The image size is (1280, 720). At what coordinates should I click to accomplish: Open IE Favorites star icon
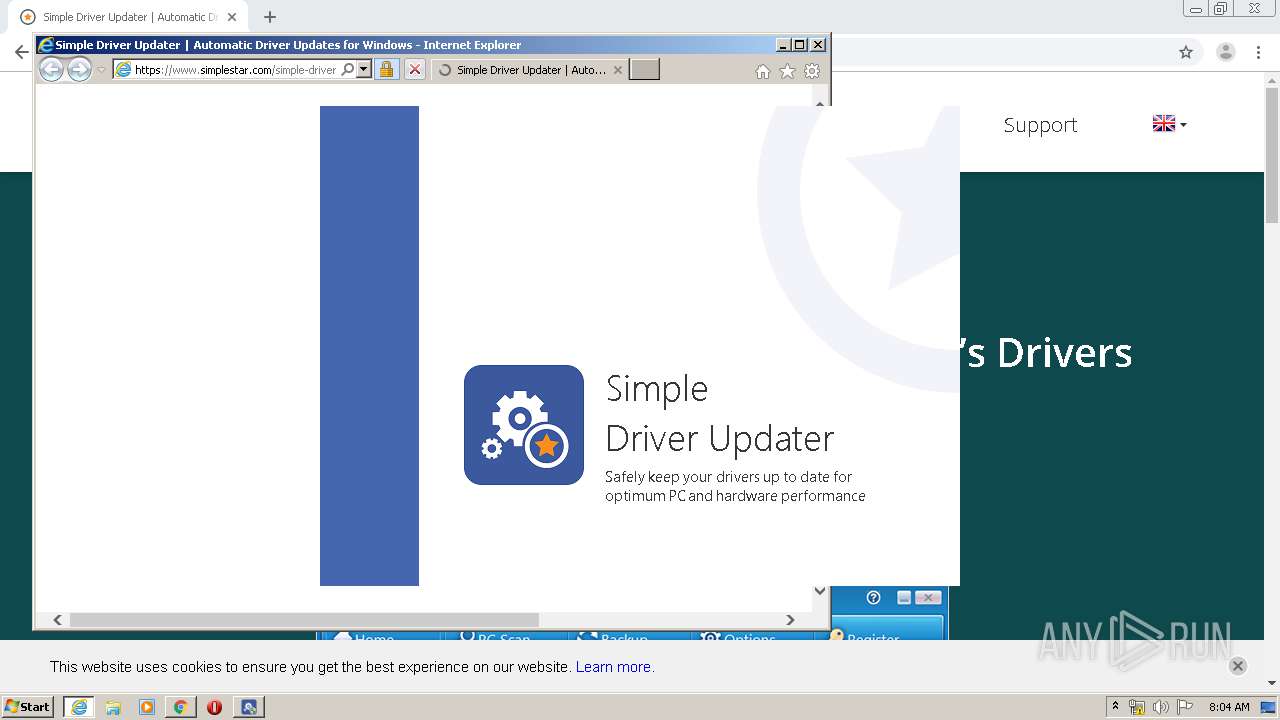787,71
